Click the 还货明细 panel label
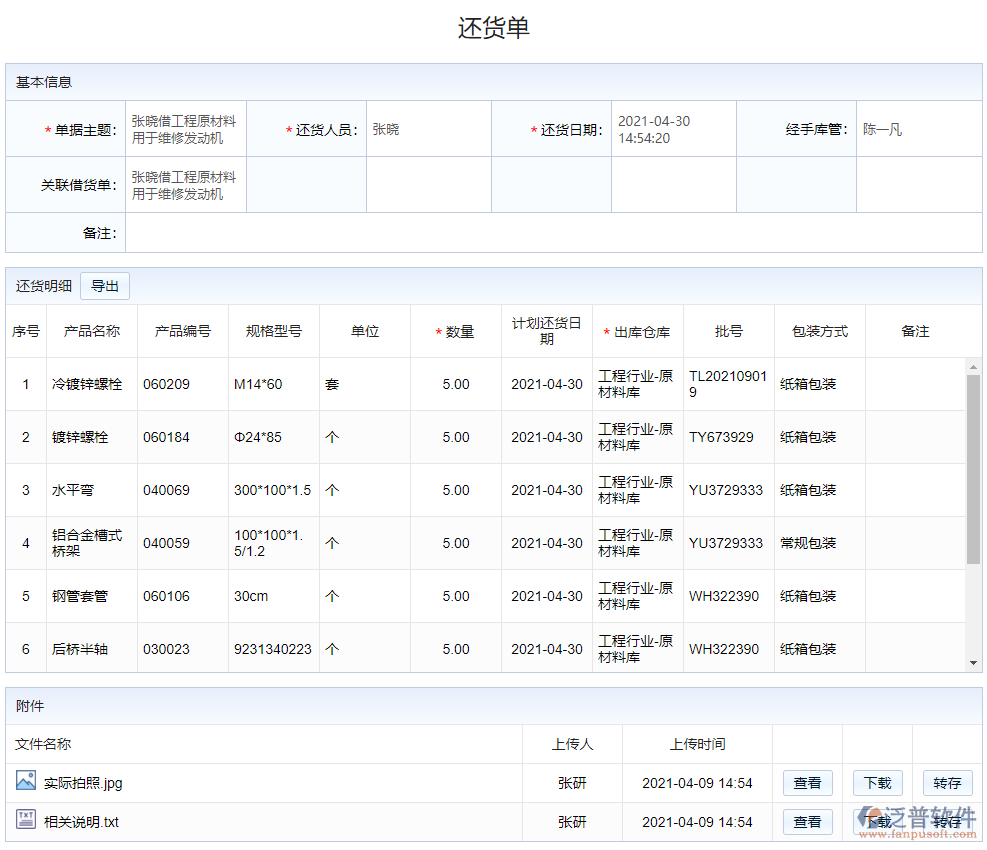Image resolution: width=987 pixels, height=850 pixels. coord(42,285)
